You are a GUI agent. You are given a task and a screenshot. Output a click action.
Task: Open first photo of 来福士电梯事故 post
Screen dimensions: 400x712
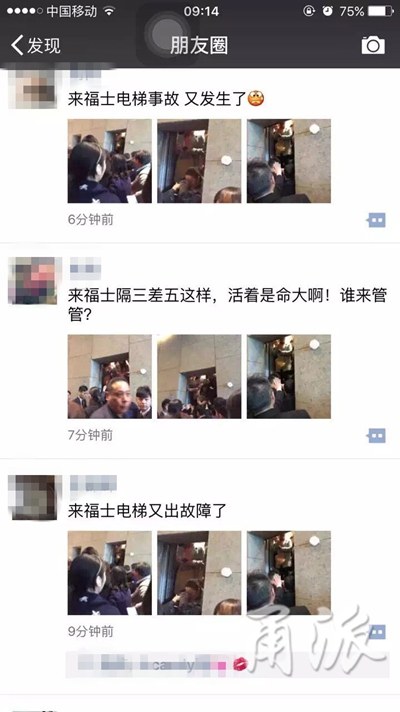pyautogui.click(x=110, y=161)
